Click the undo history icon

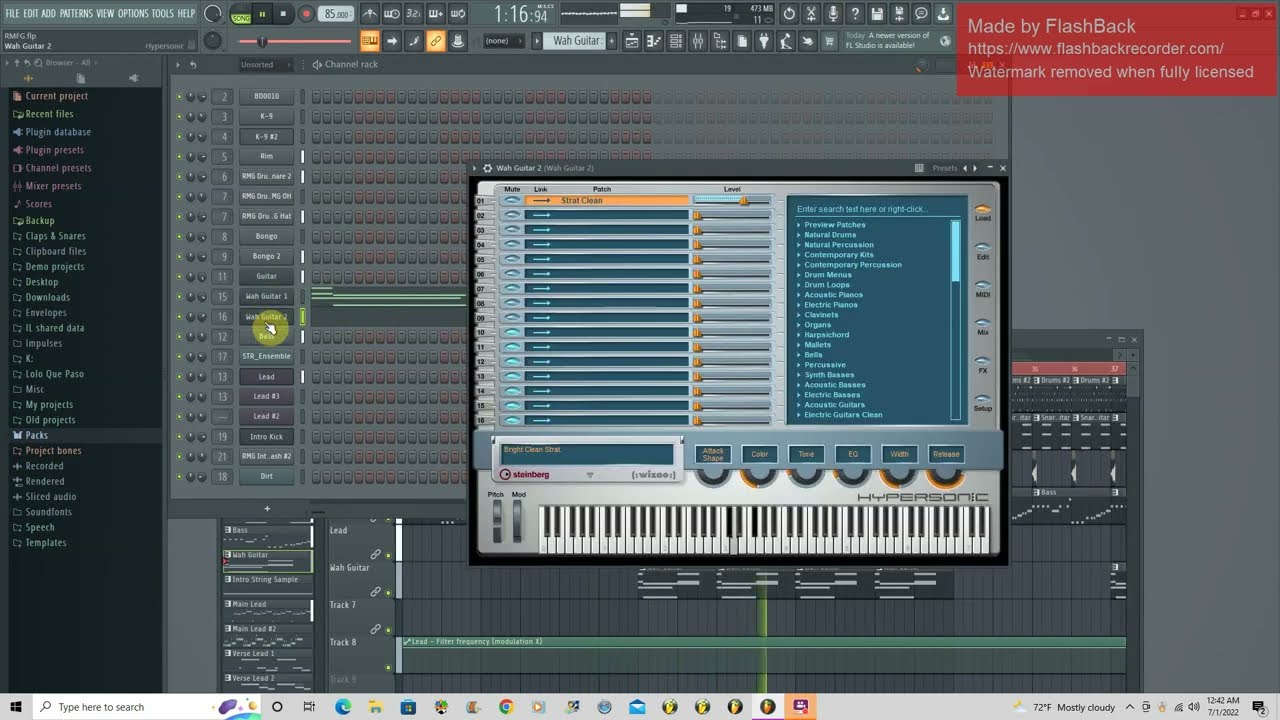tap(789, 14)
